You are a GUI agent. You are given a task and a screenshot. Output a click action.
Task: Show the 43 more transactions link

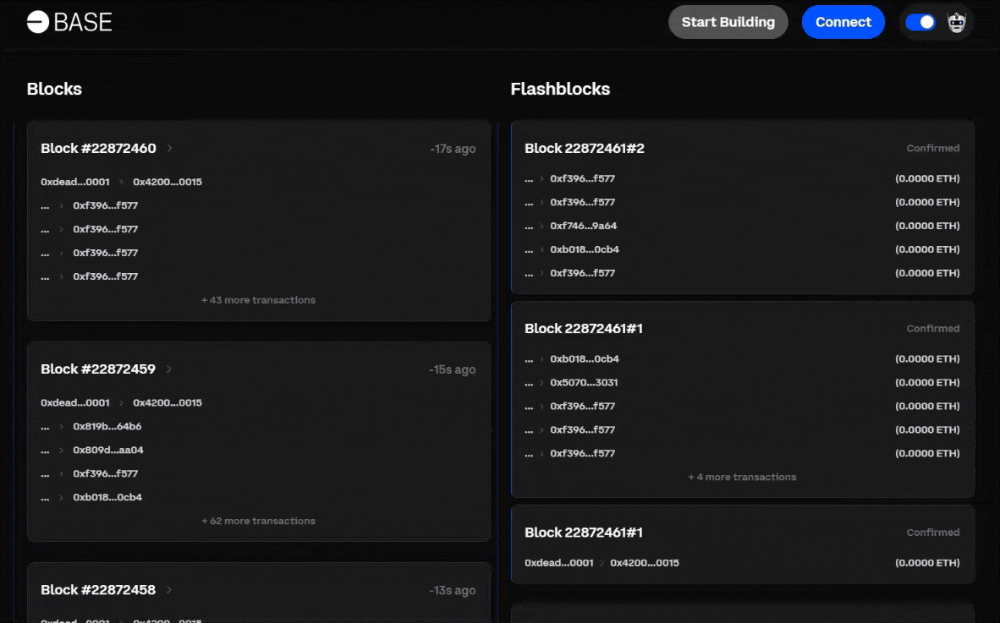point(258,300)
